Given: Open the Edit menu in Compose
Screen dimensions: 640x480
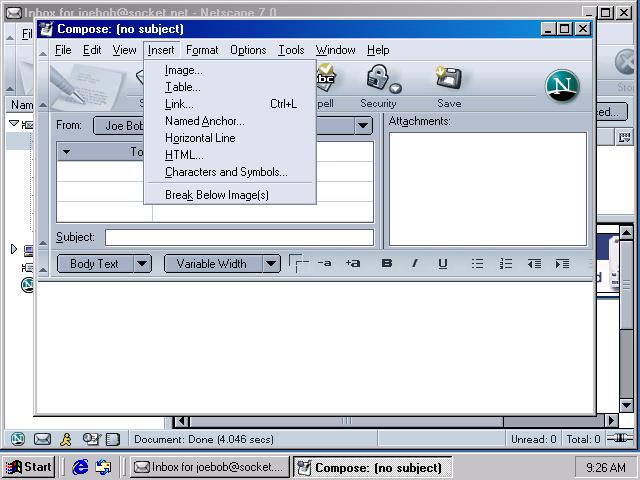Looking at the screenshot, I should pos(92,50).
